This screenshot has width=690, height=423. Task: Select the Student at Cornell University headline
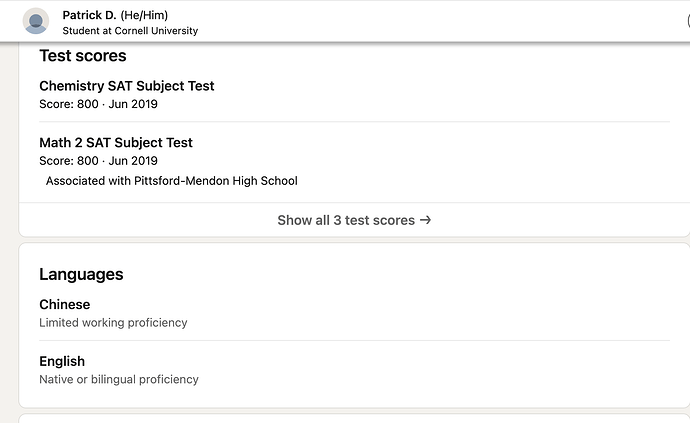[130, 31]
